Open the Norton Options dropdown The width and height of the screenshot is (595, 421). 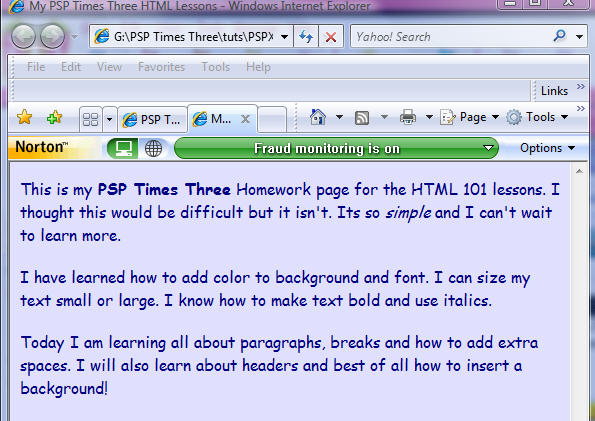[x=547, y=148]
